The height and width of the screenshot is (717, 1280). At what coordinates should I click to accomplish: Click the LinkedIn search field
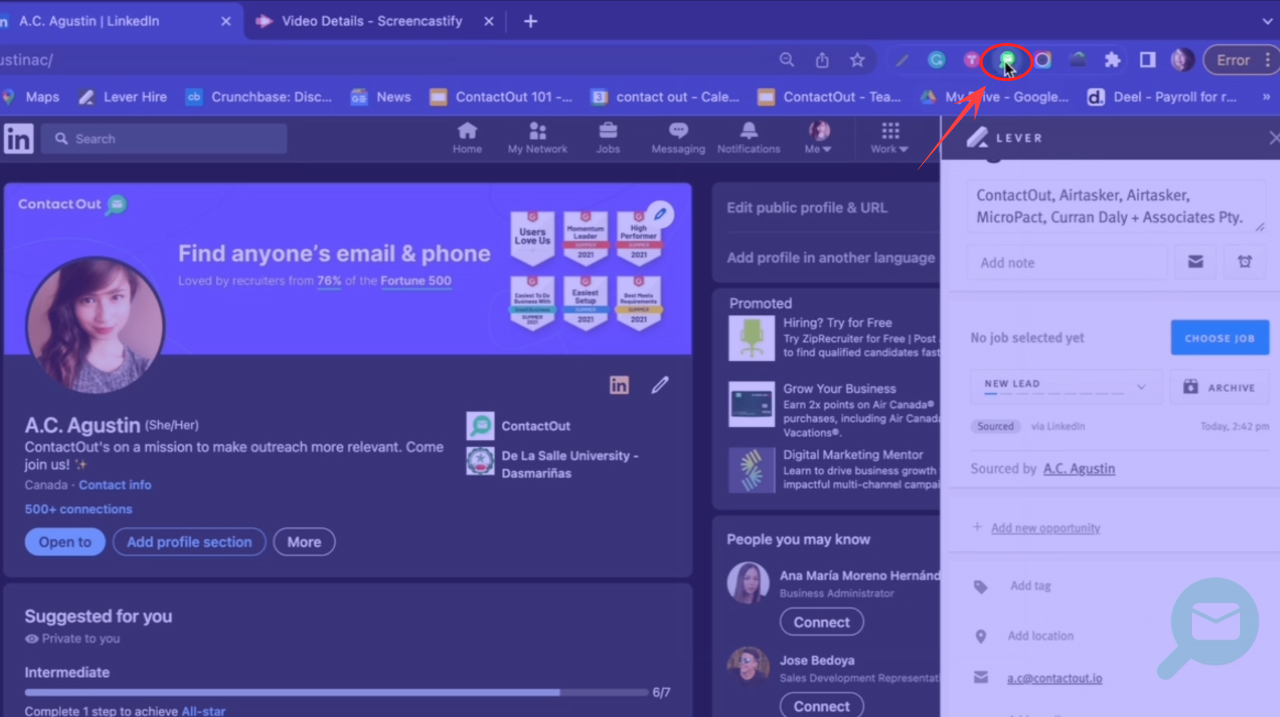(x=164, y=139)
